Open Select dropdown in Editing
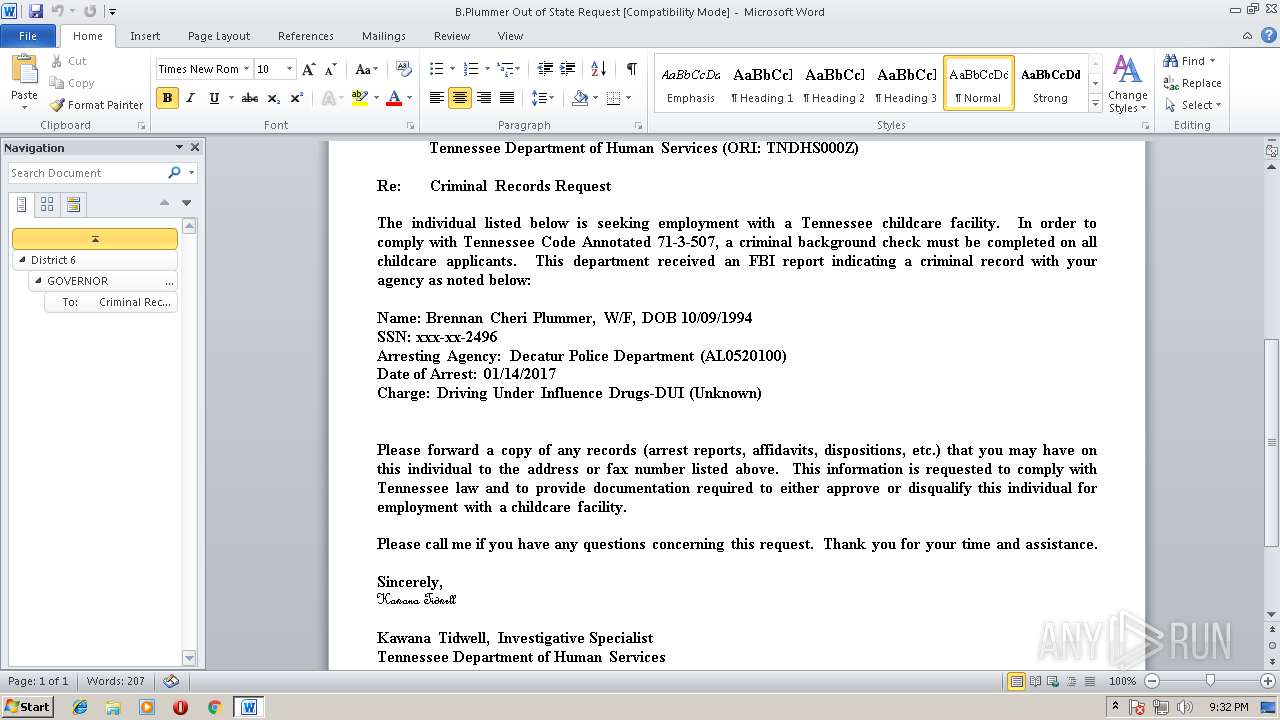Image resolution: width=1280 pixels, height=720 pixels. point(1192,105)
